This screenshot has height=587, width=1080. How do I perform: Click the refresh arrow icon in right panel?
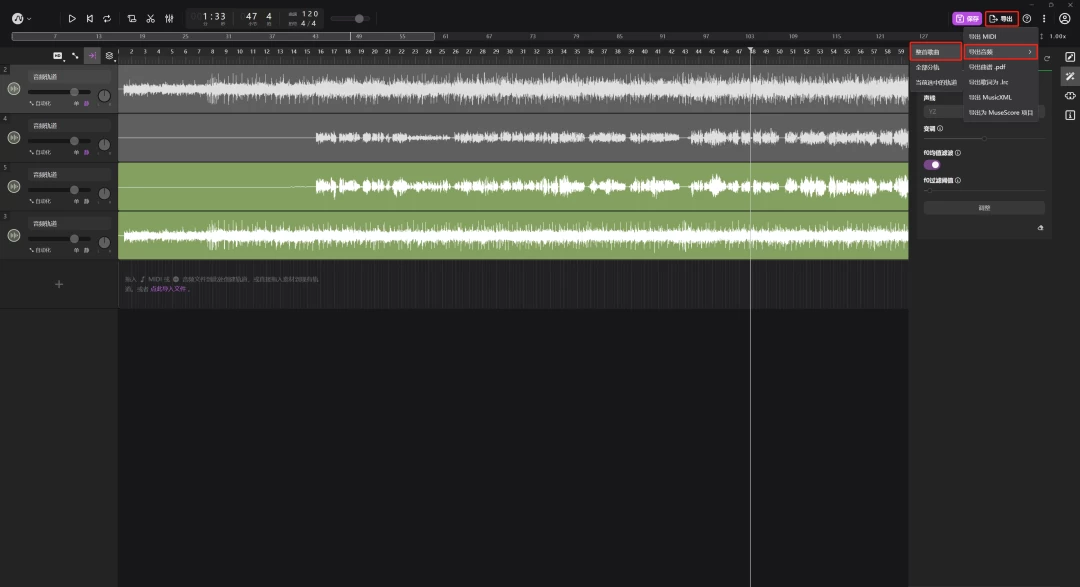[x=1047, y=59]
